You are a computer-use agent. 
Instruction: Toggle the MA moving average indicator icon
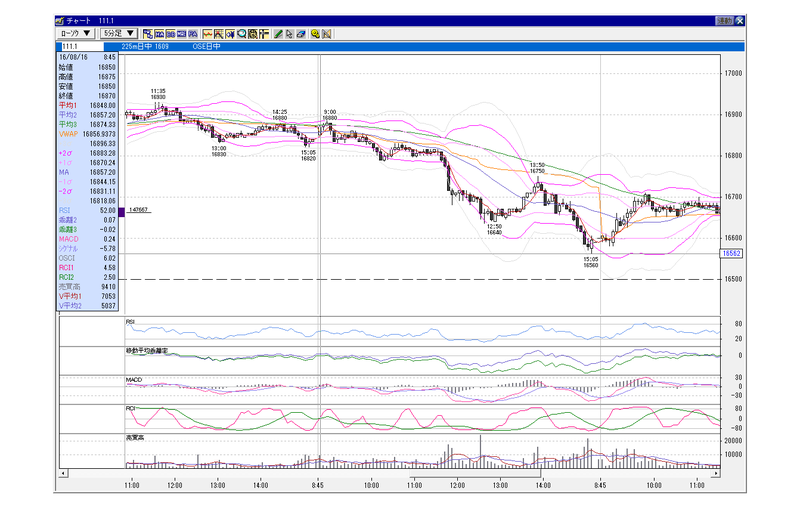pos(159,34)
